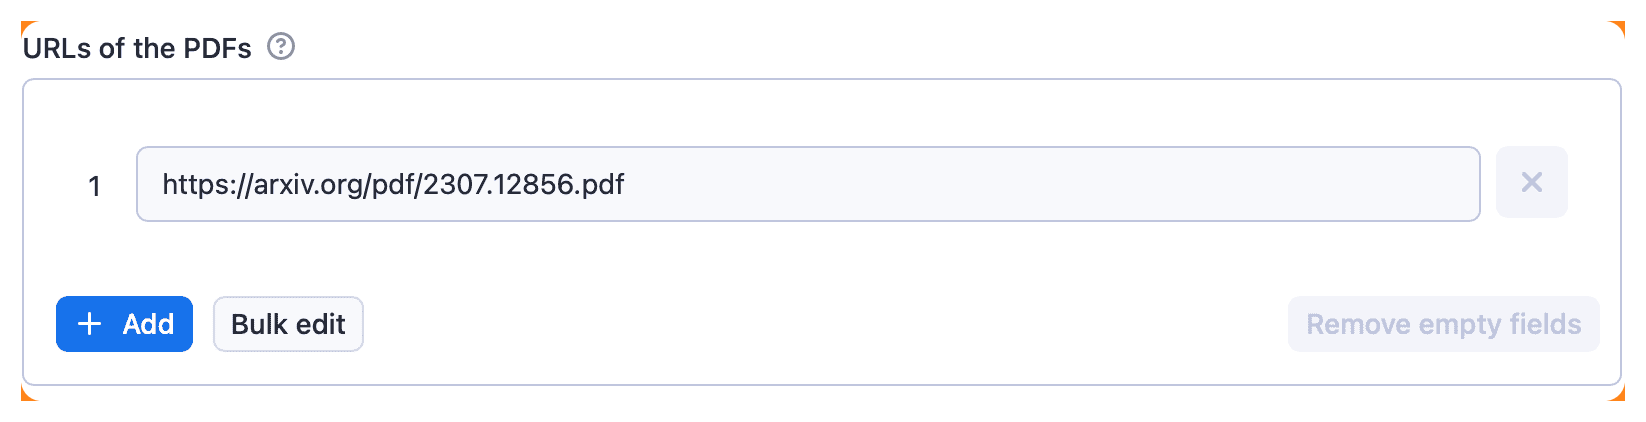1646x422 pixels.
Task: Click the word "Add" on the blue button
Action: (x=148, y=324)
